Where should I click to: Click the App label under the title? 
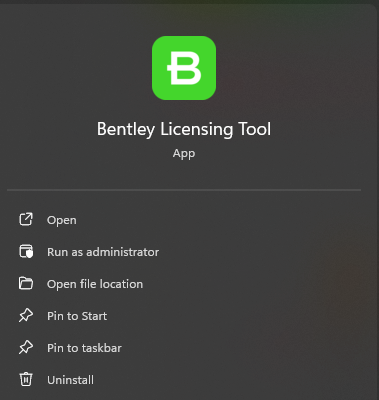click(x=184, y=154)
